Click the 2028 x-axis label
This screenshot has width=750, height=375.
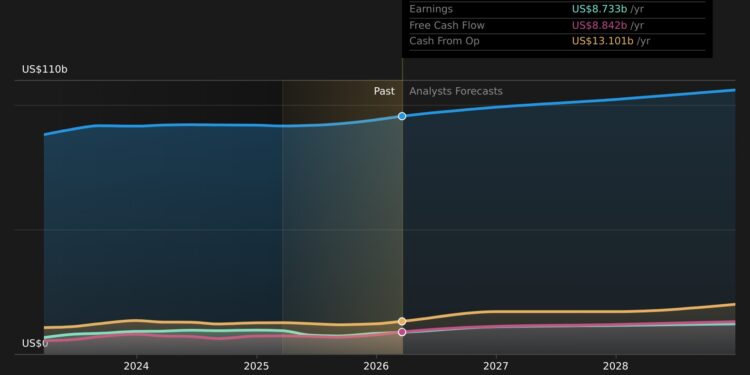(x=616, y=367)
